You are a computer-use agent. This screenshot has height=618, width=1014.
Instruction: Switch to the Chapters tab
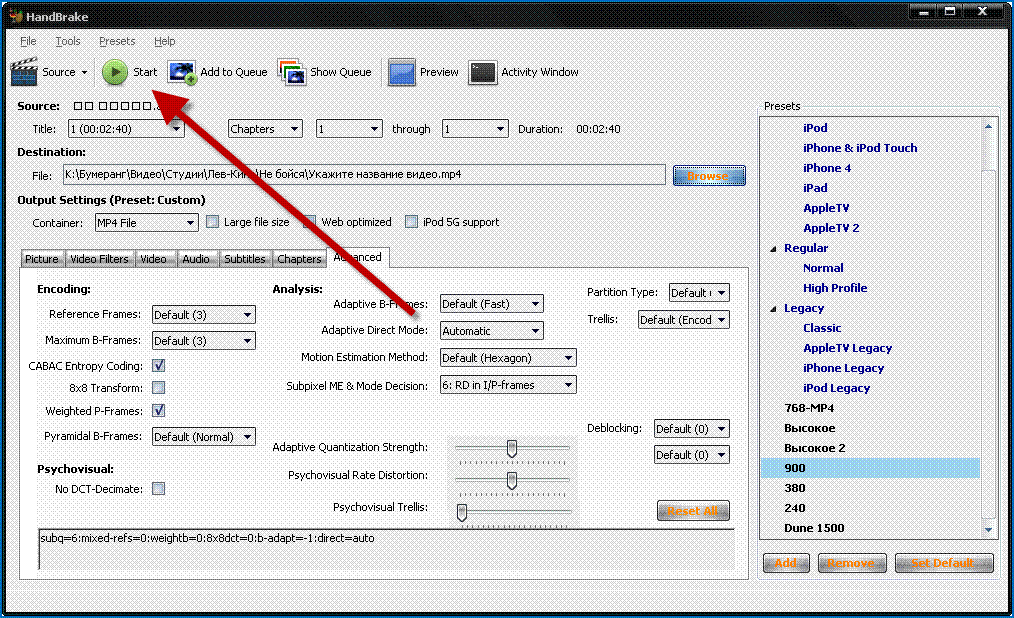point(299,259)
